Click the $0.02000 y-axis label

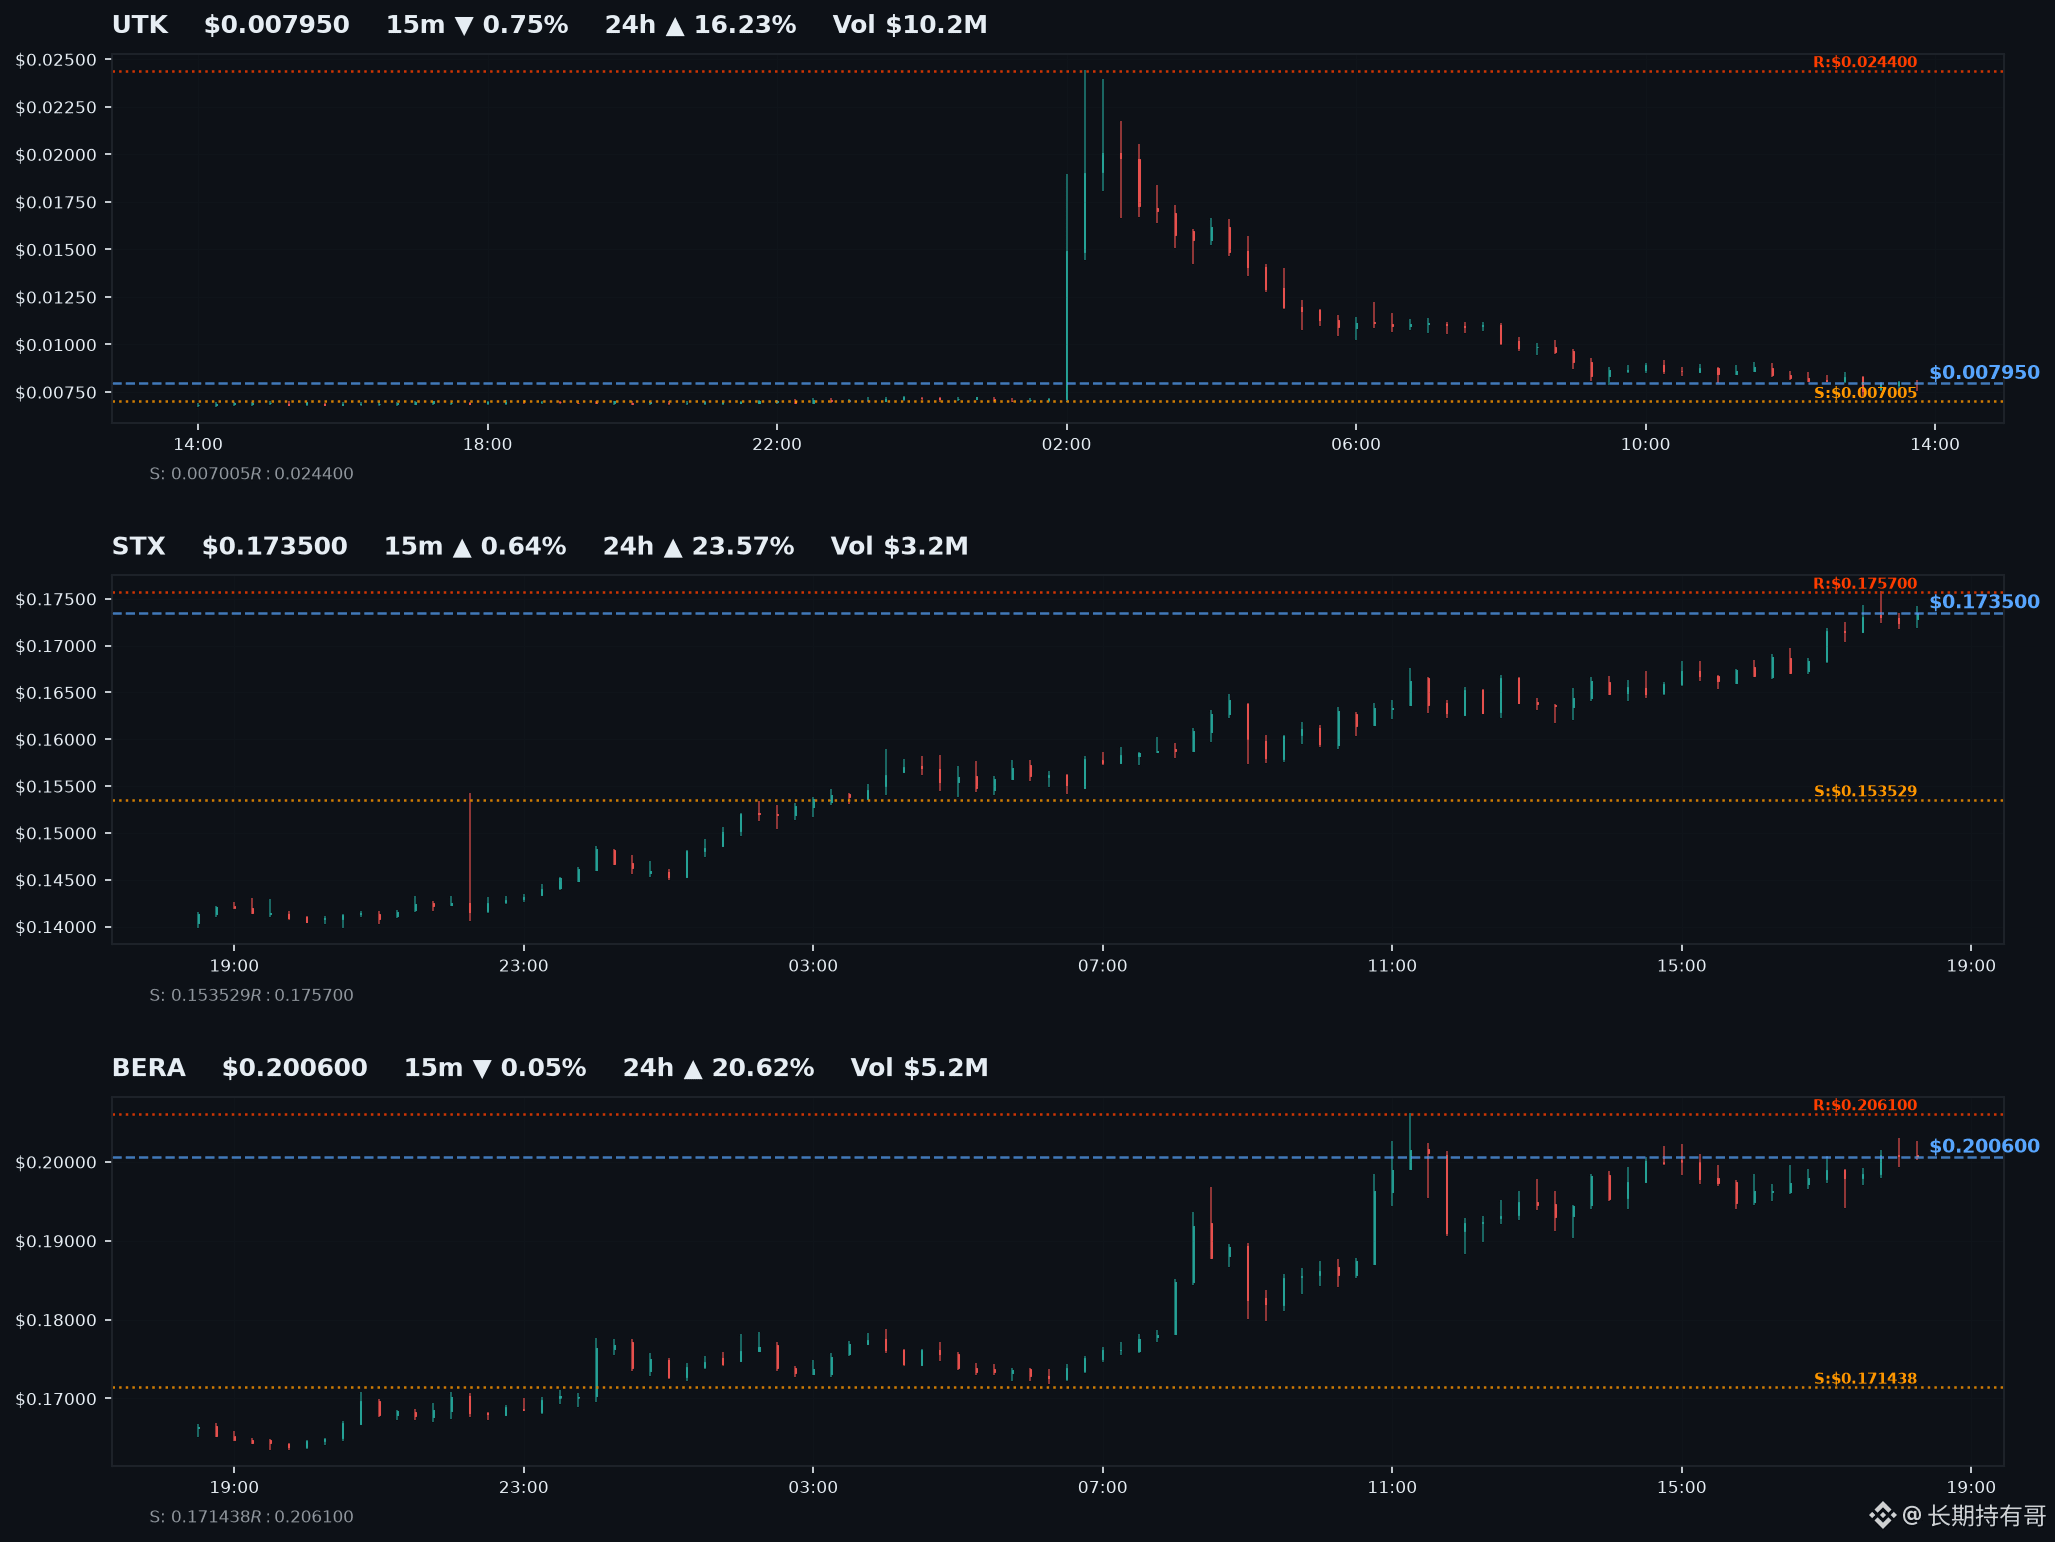[56, 155]
